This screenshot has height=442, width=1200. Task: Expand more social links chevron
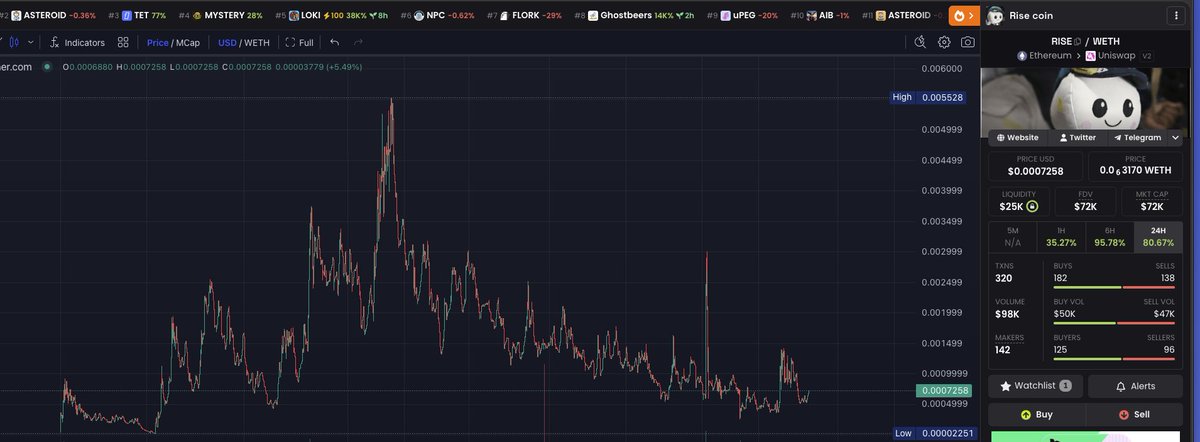[x=1175, y=138]
